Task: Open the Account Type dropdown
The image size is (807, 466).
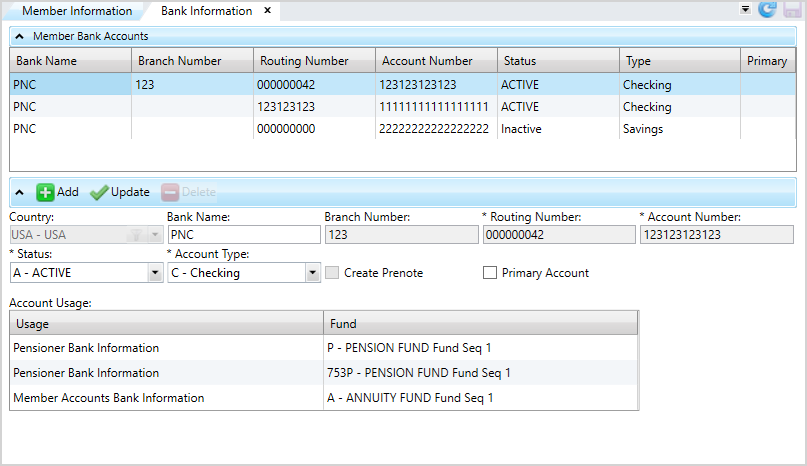Action: click(312, 273)
